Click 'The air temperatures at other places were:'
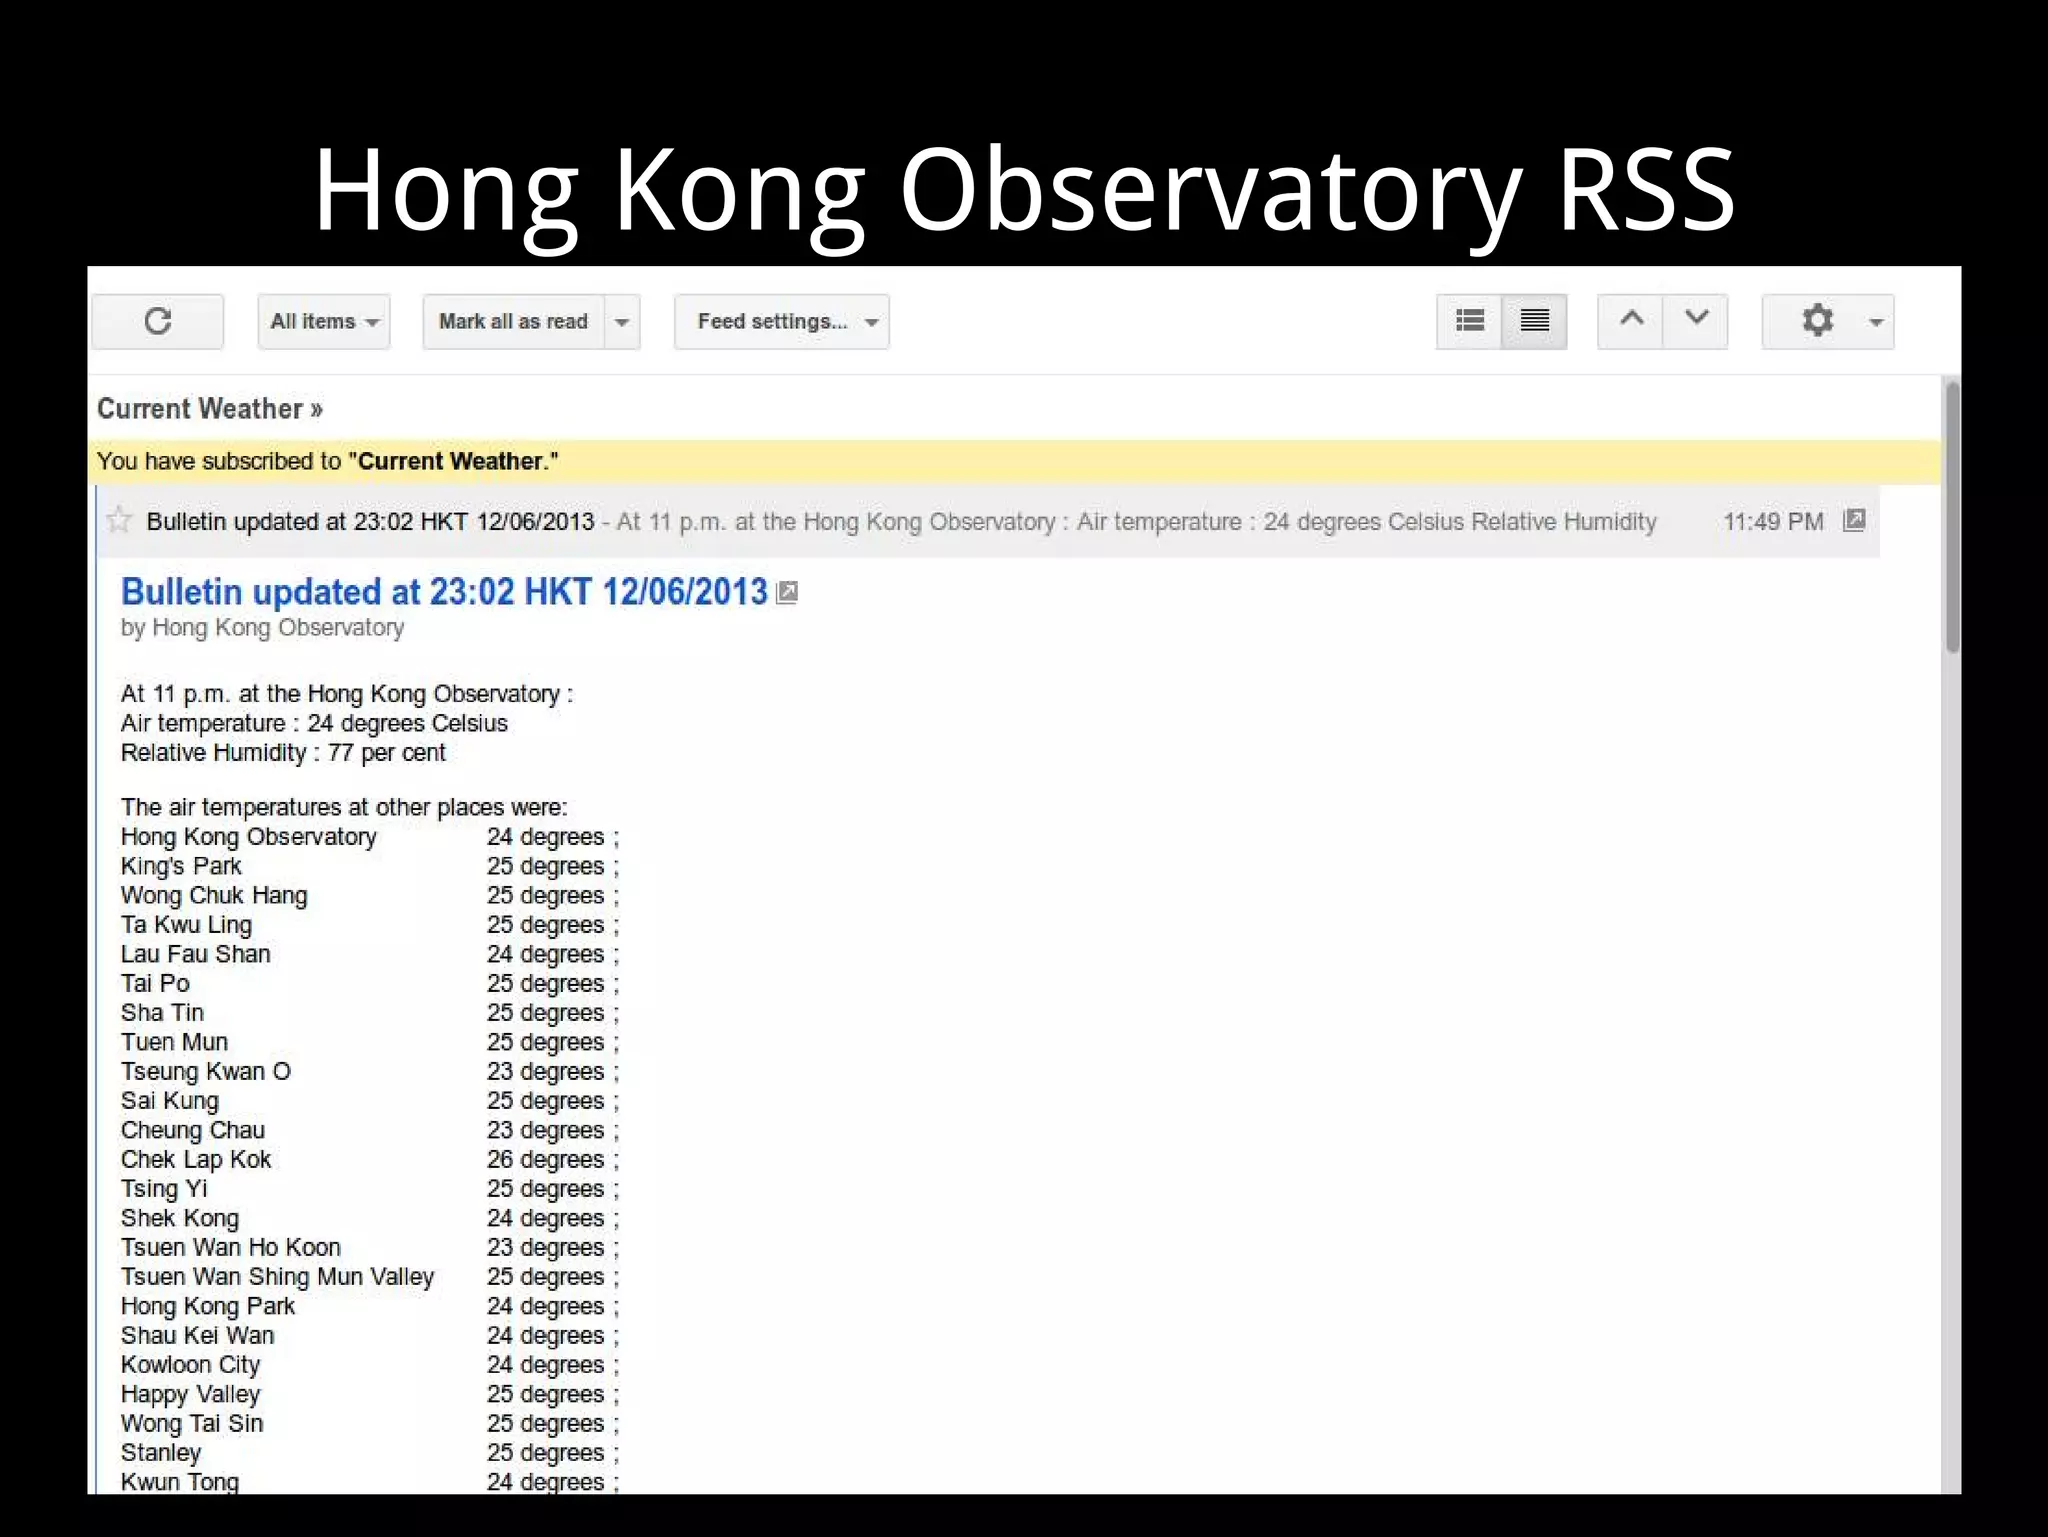This screenshot has width=2048, height=1537. [344, 807]
